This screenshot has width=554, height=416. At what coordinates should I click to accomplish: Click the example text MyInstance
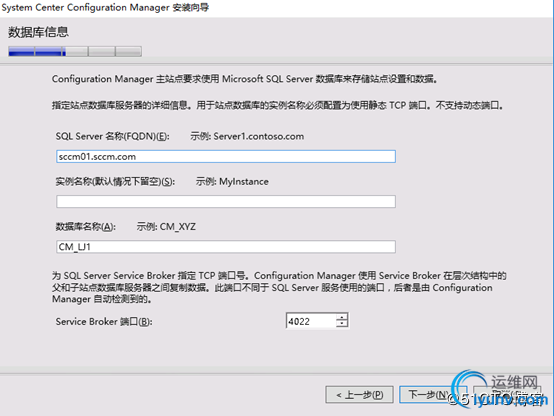[x=244, y=182]
